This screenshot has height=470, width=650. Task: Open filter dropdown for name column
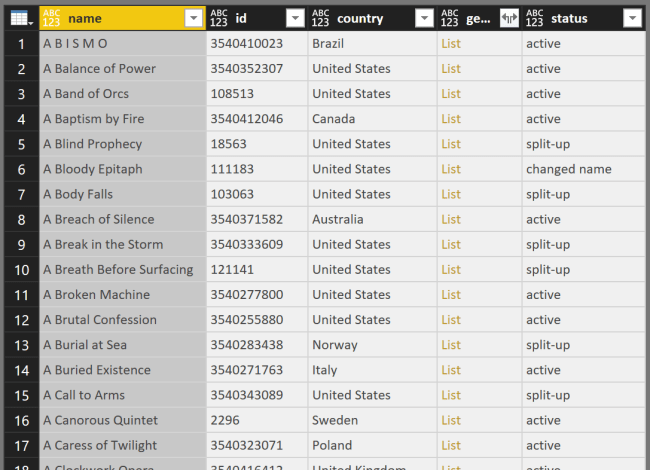tap(193, 18)
